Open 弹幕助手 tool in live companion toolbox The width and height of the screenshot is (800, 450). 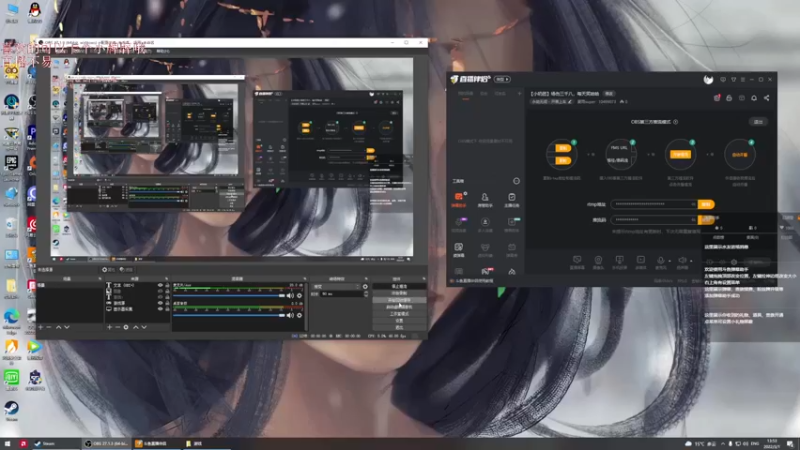pos(458,199)
